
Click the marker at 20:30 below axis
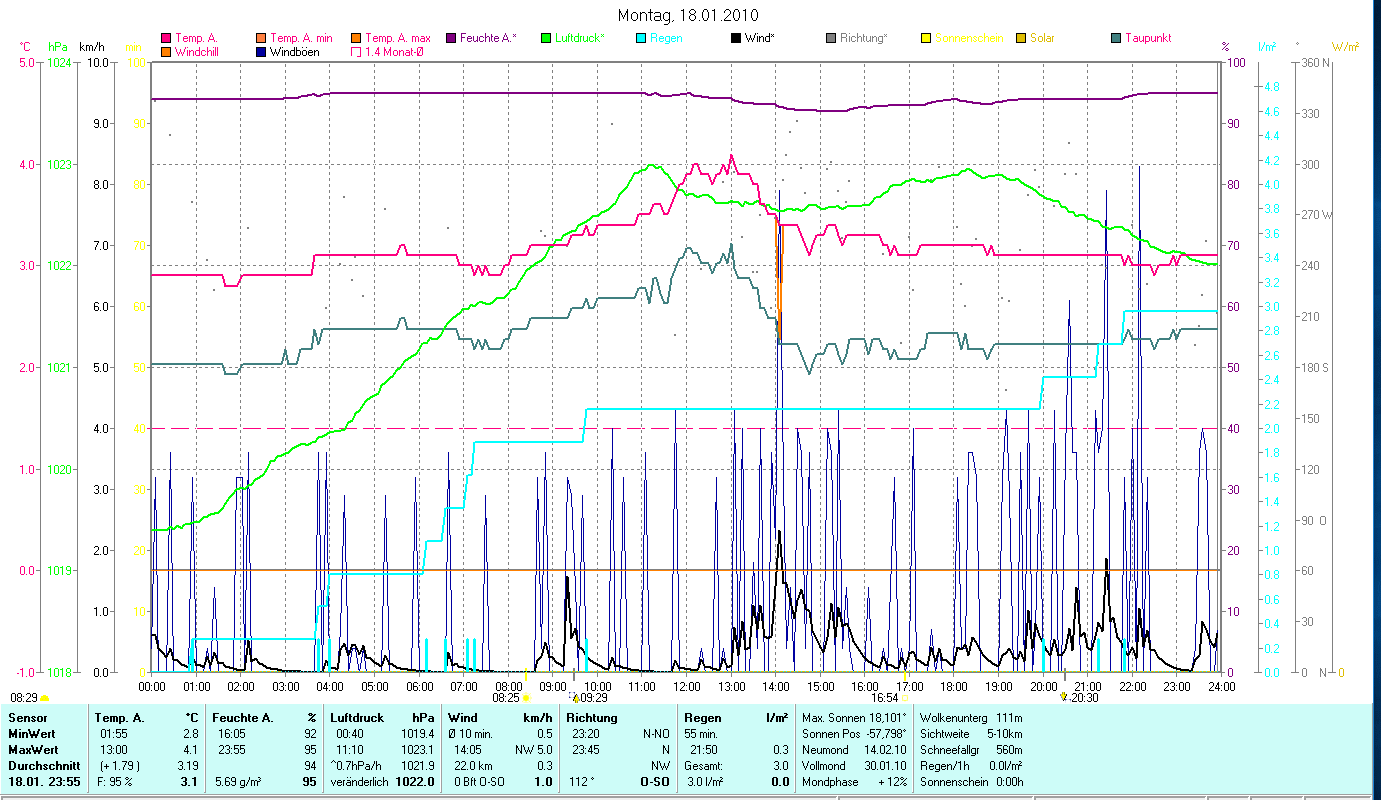click(x=1064, y=697)
